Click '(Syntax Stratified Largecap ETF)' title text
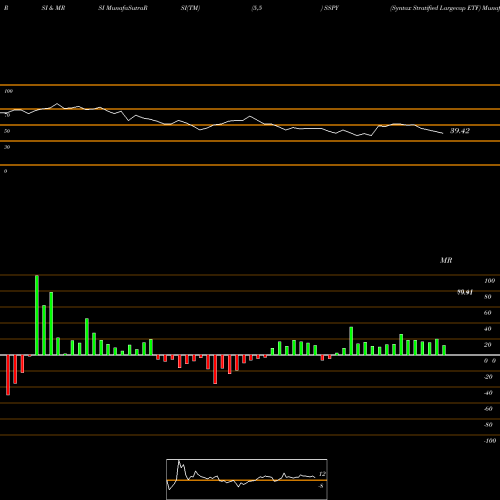 click(435, 8)
